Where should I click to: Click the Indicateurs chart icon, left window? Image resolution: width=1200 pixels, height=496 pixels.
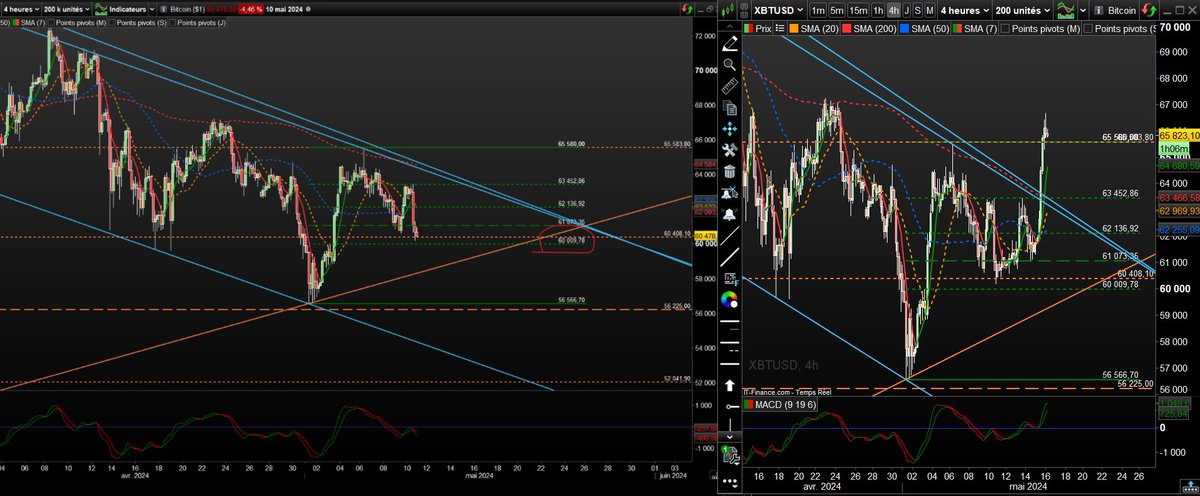[x=101, y=9]
